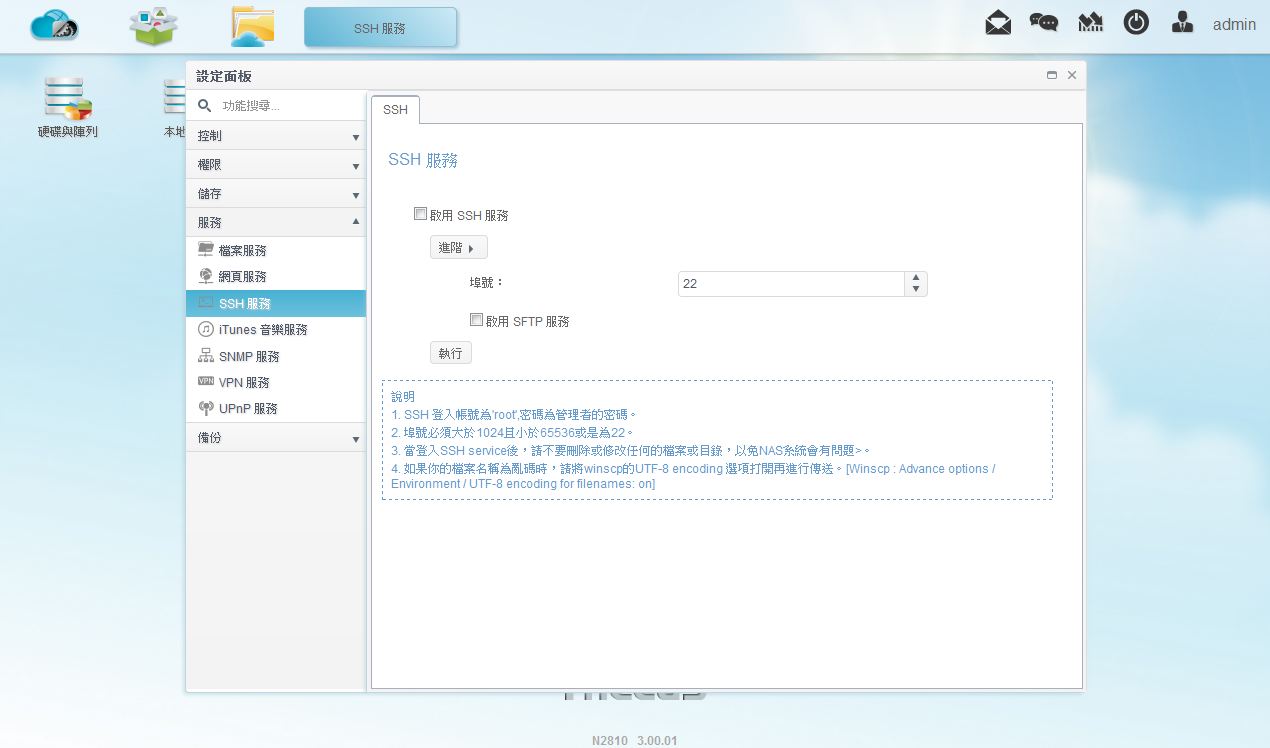Expand the 控制 section
The height and width of the screenshot is (748, 1270).
(x=276, y=136)
